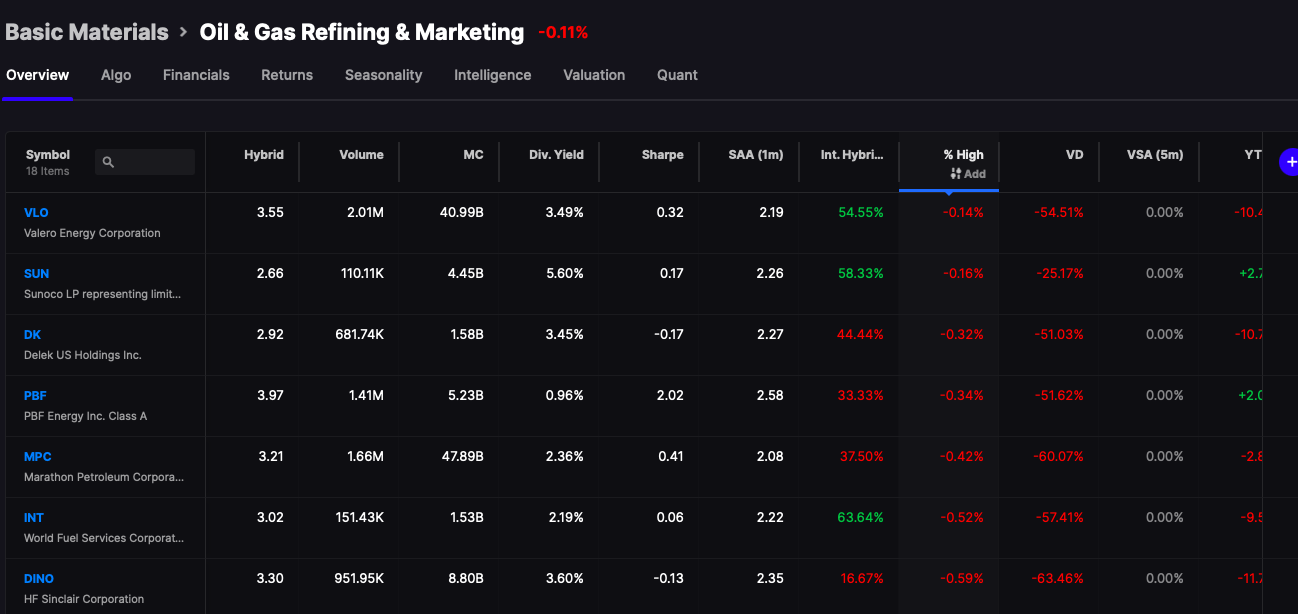
Task: Click MPC market cap value 47.89B
Action: pyautogui.click(x=460, y=457)
